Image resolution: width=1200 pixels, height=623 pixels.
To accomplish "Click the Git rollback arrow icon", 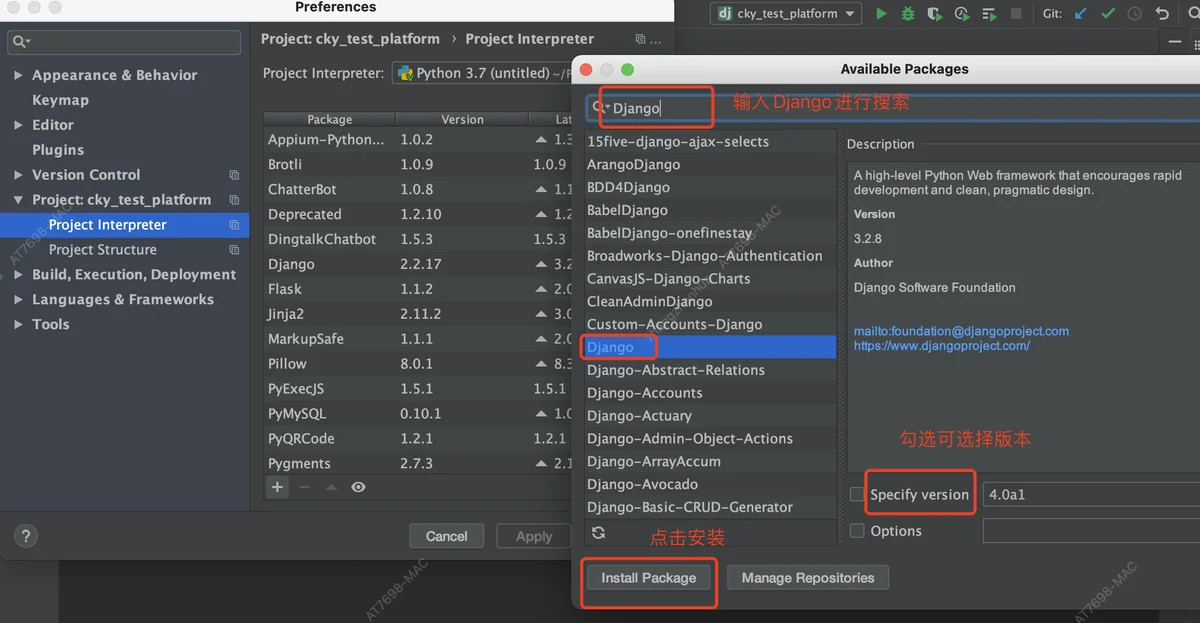I will 1162,14.
